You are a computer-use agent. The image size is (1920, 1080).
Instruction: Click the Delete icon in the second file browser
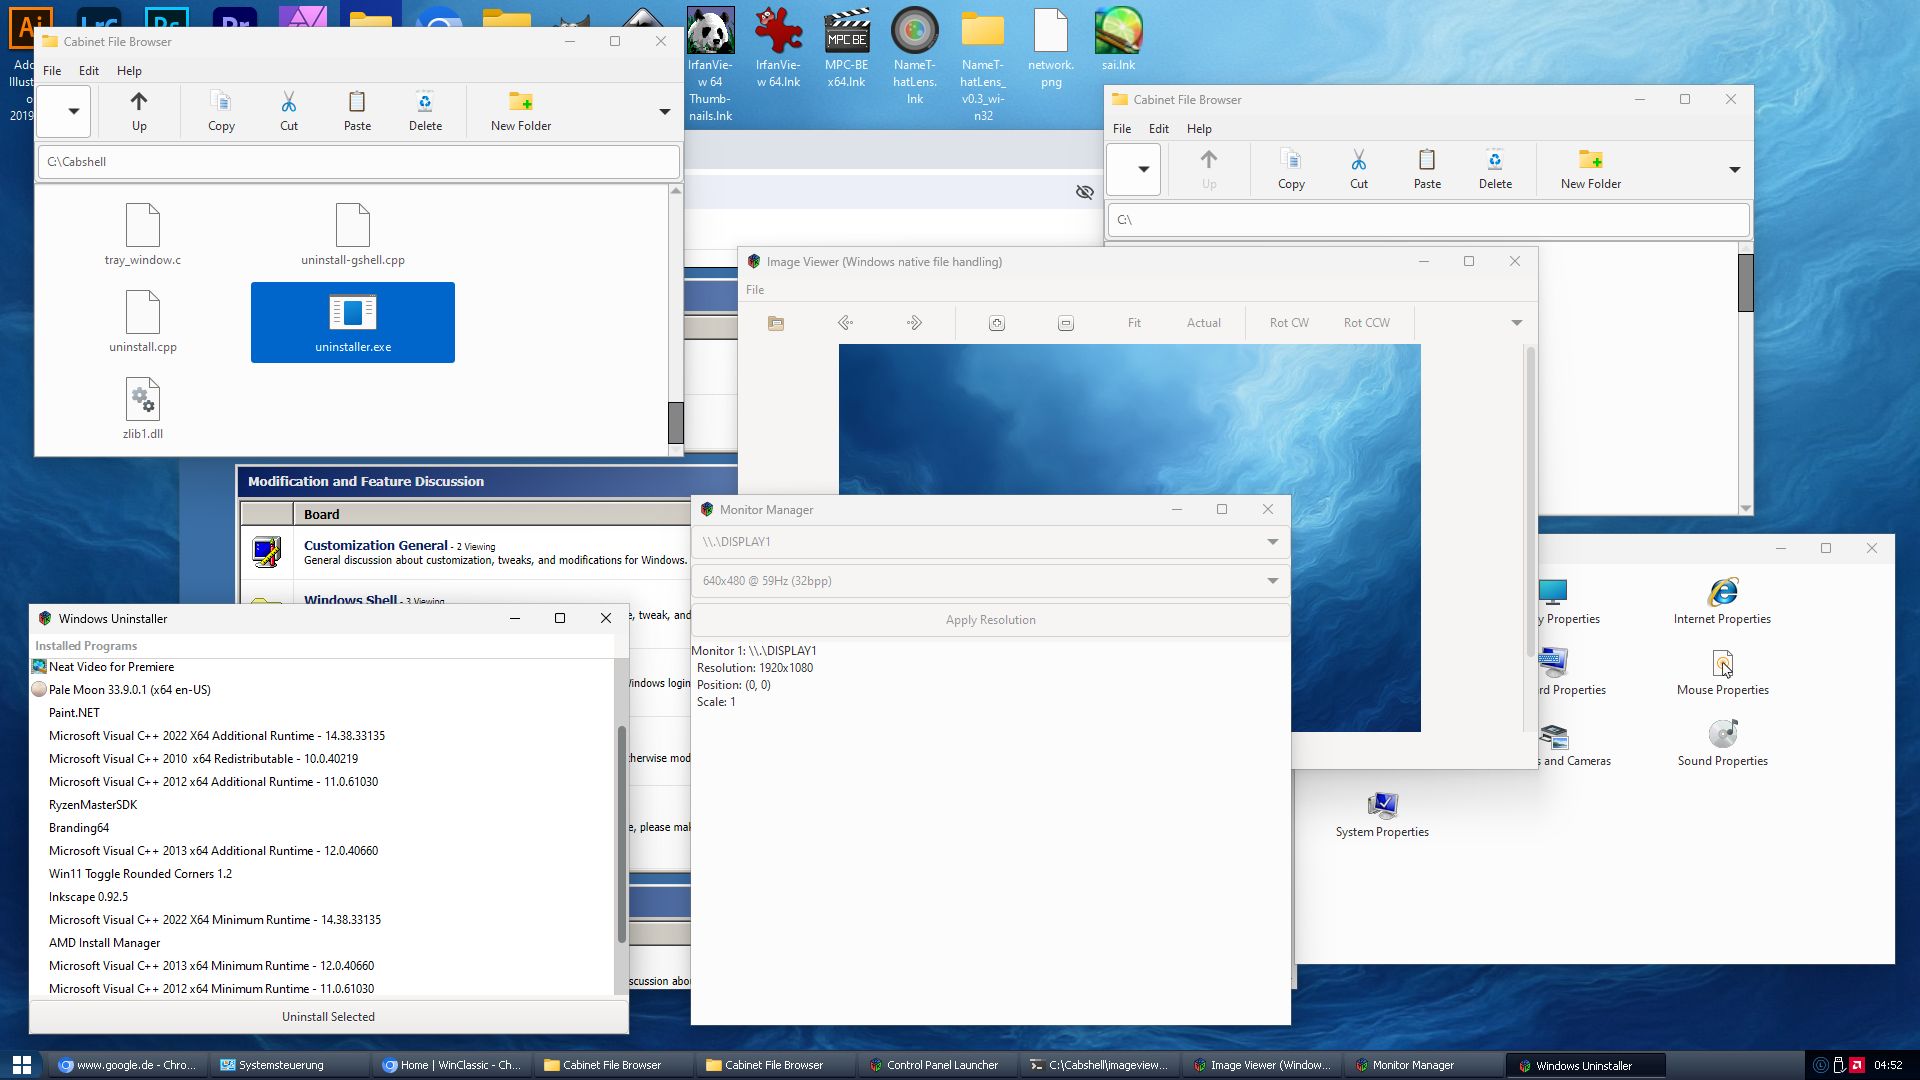(x=1495, y=168)
